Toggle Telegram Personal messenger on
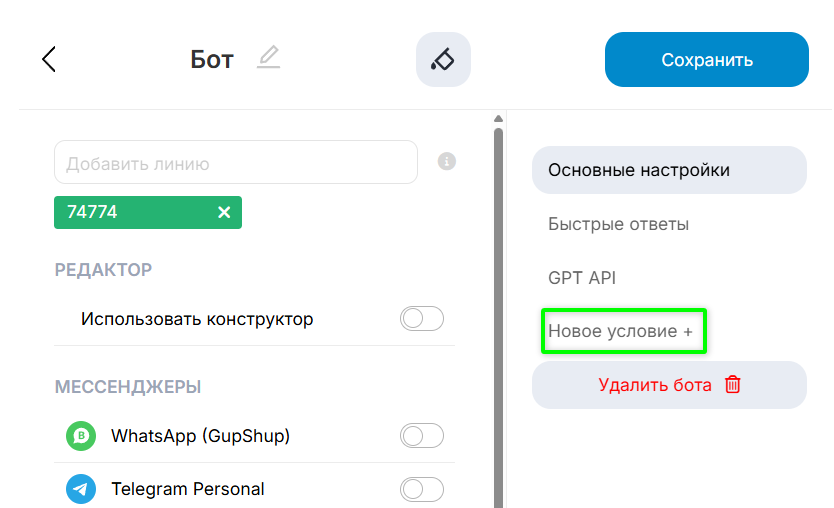Image resolution: width=834 pixels, height=508 pixels. pyautogui.click(x=421, y=489)
